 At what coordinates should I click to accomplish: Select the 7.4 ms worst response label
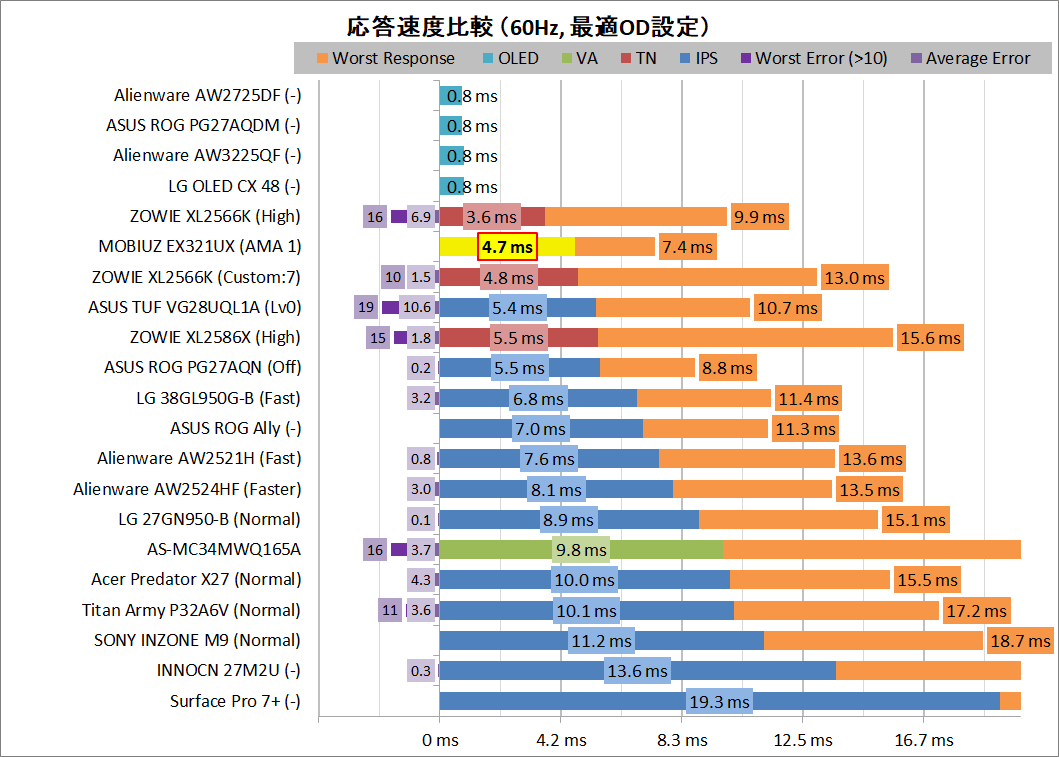point(688,247)
